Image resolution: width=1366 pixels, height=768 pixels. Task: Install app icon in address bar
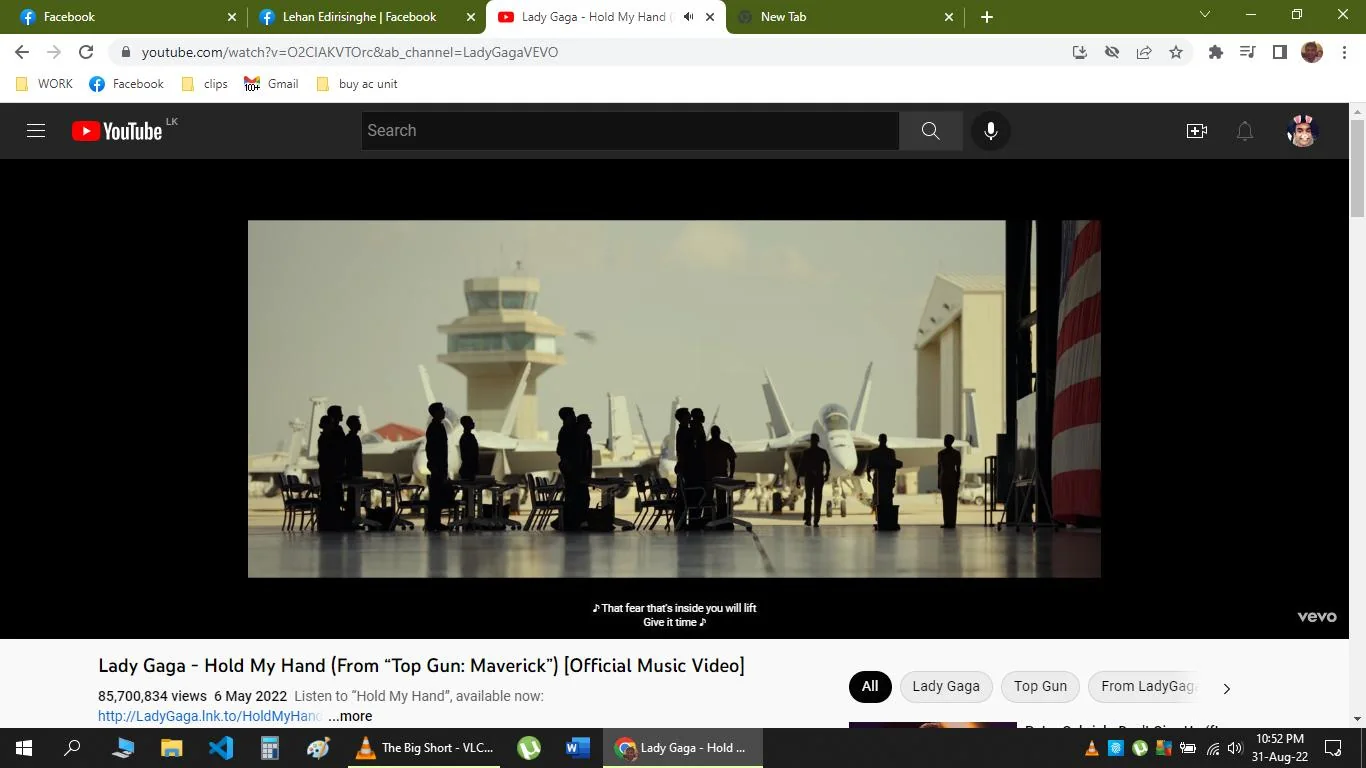[1080, 52]
